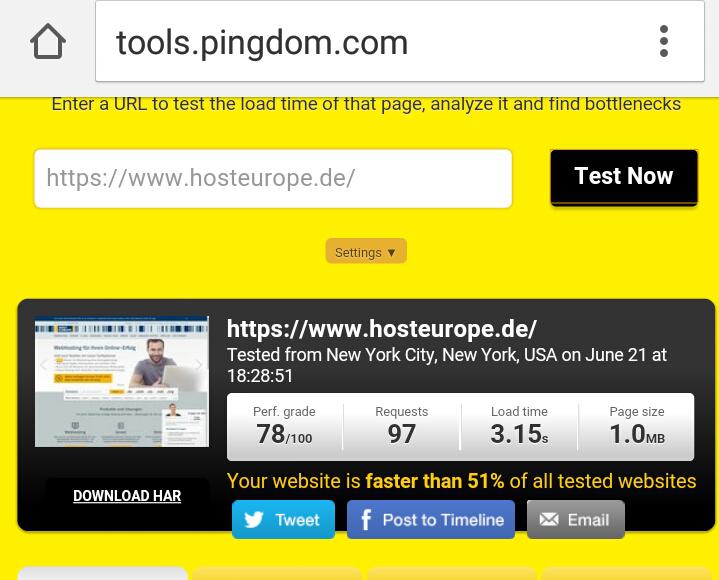Select the Perf. grade 78/100 metric
This screenshot has height=580, width=719.
click(x=284, y=427)
